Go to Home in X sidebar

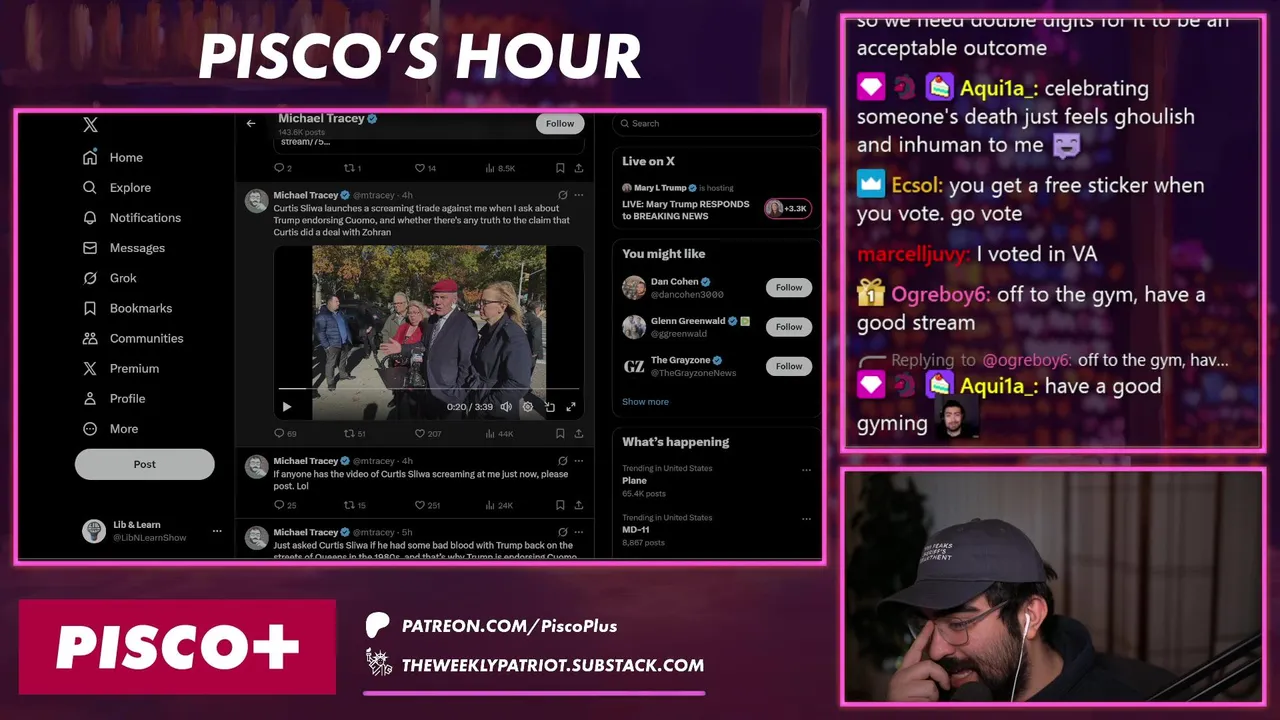point(113,157)
